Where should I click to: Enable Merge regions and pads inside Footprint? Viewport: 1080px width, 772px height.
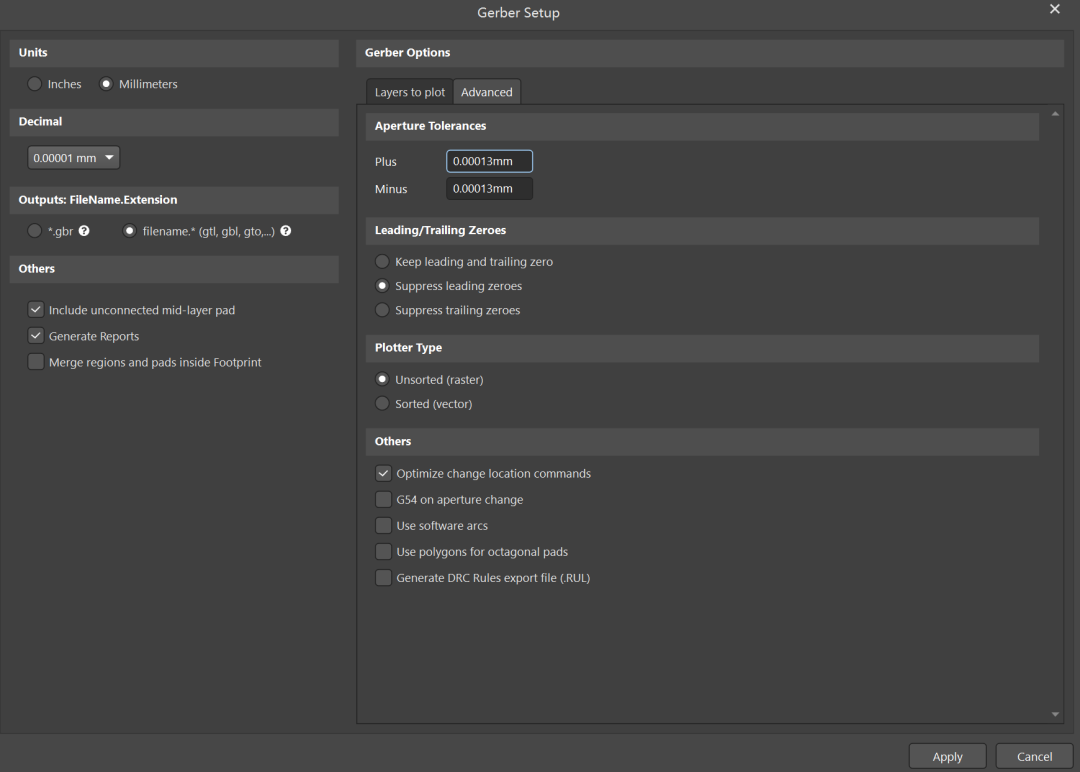point(36,362)
